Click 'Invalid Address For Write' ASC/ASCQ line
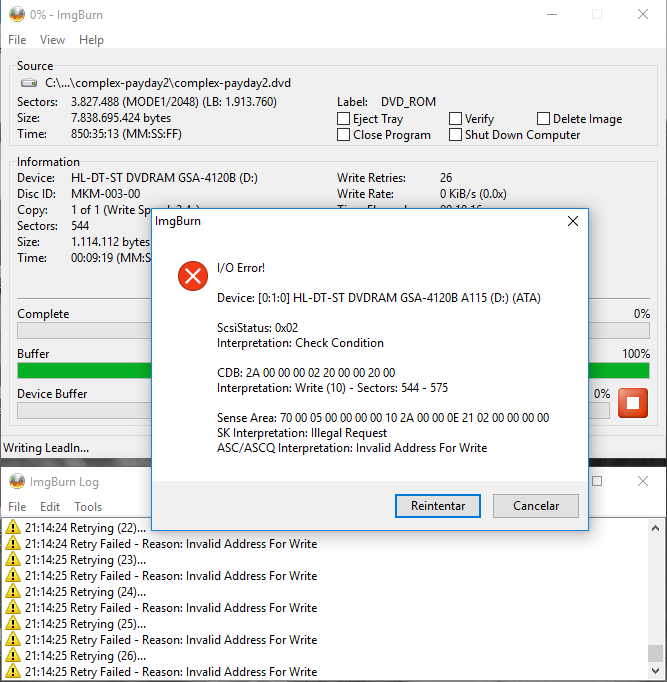The height and width of the screenshot is (682, 667). coord(352,448)
